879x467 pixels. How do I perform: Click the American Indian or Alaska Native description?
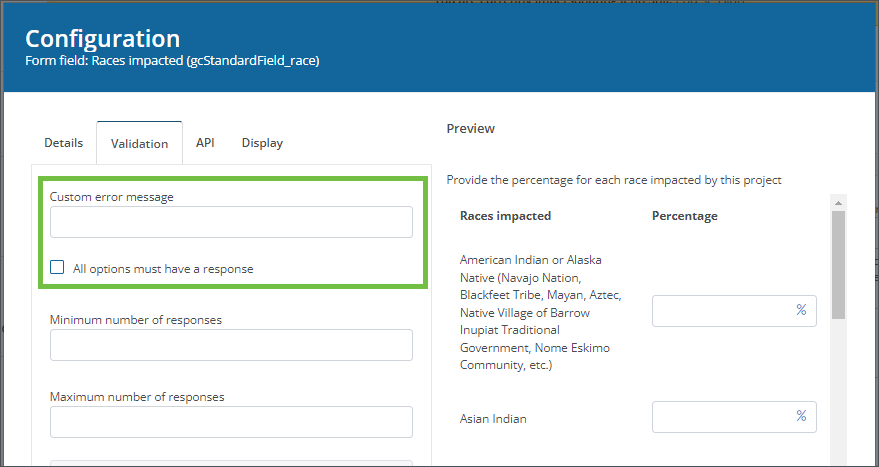[x=540, y=312]
